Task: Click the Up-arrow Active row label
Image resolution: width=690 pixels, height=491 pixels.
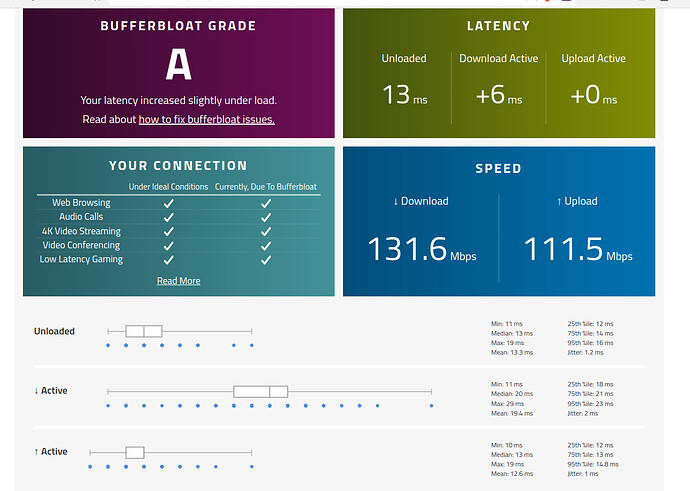Action: tap(51, 452)
